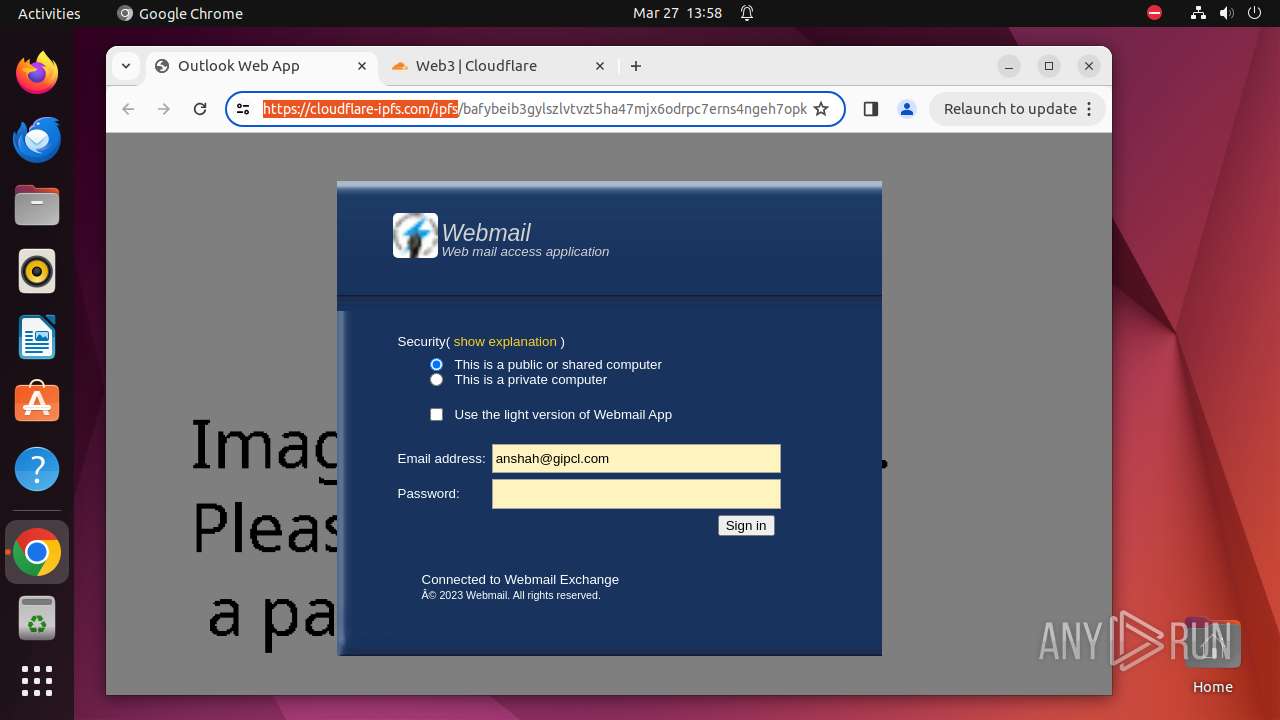Maximize the Chrome window
The height and width of the screenshot is (720, 1280).
(1049, 66)
